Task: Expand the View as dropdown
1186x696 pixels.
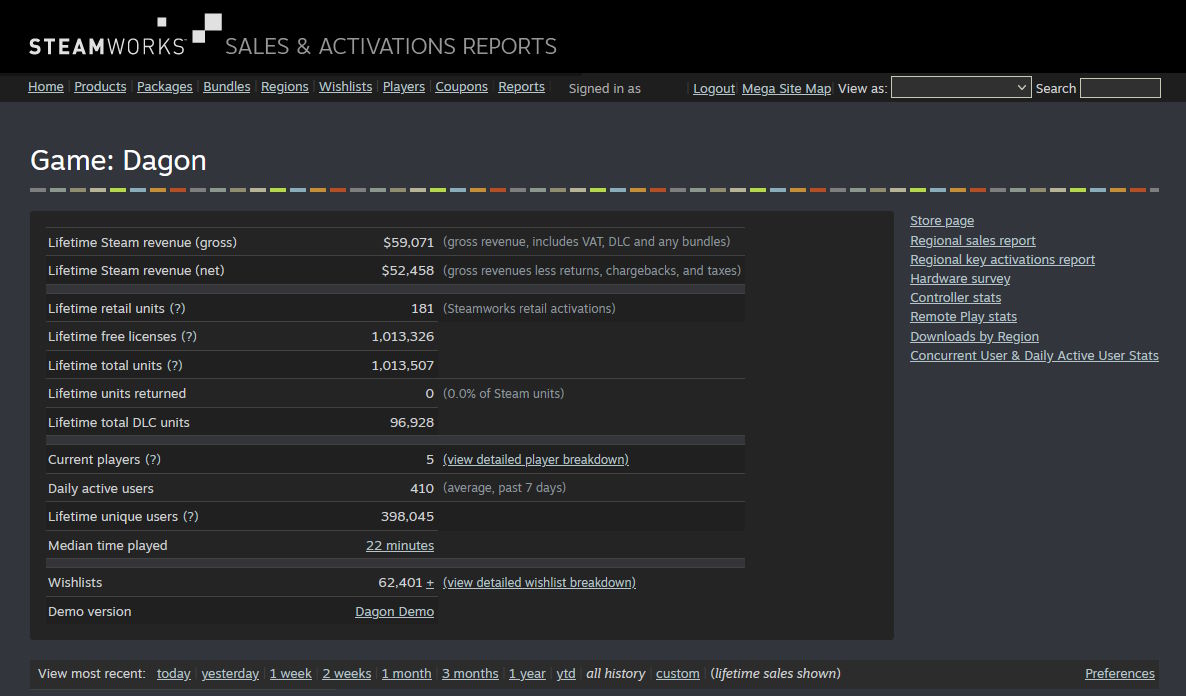Action: click(x=961, y=87)
